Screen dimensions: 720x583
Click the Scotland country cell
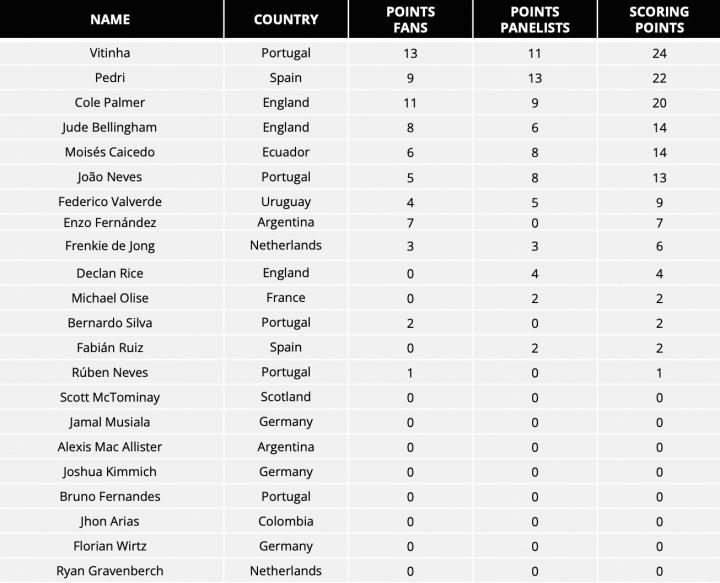click(x=286, y=397)
